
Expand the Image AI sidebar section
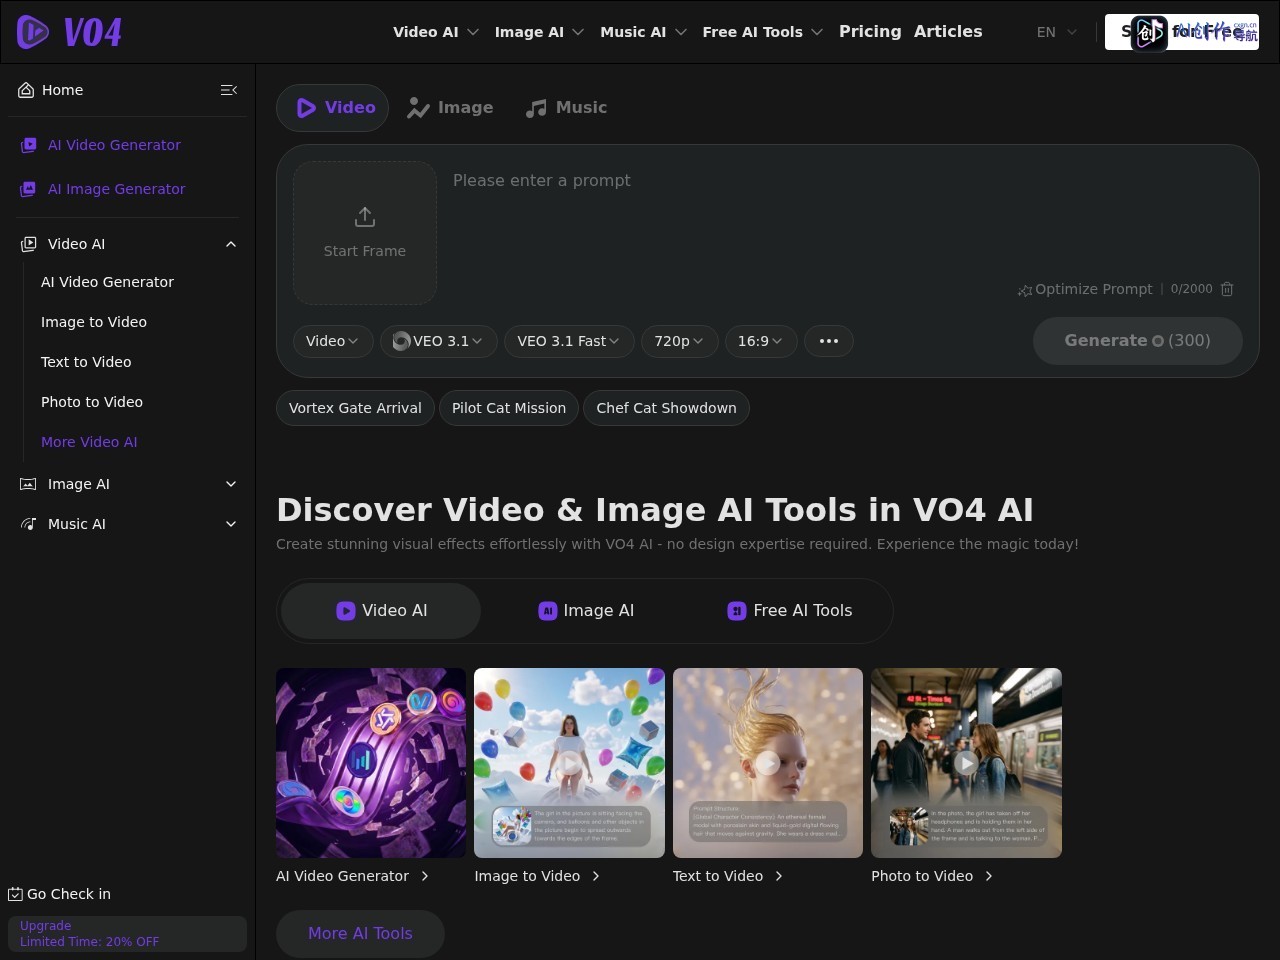point(231,484)
